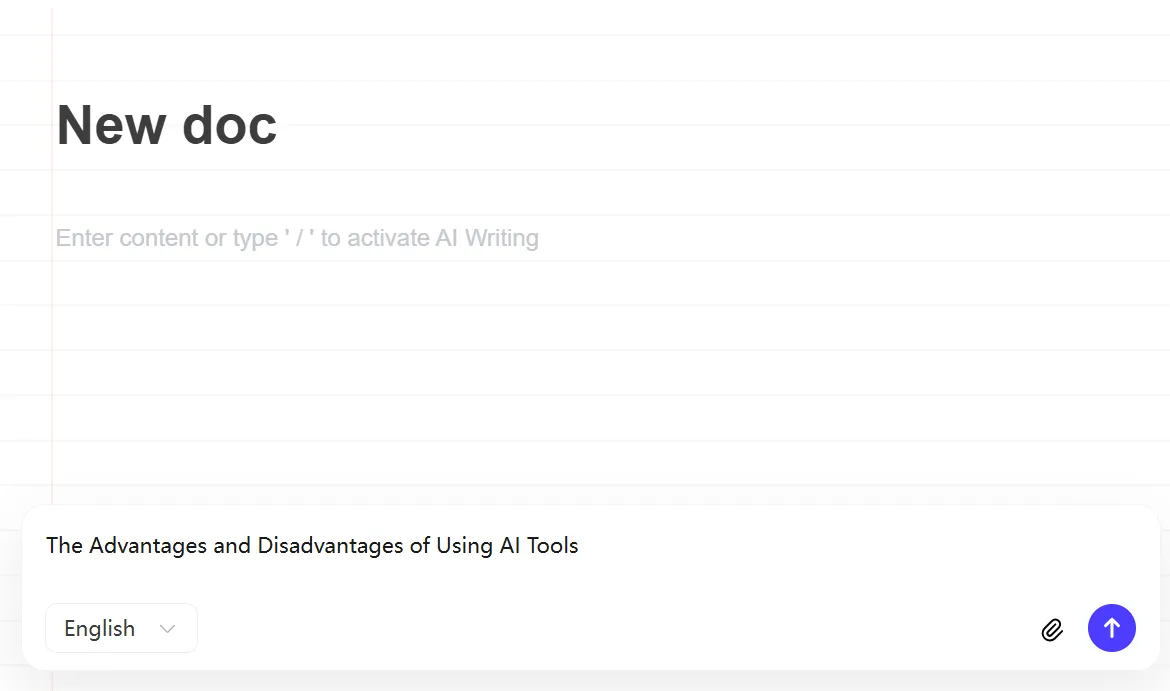The width and height of the screenshot is (1170, 691).
Task: Click the leading "The" in the prompt text
Action: point(64,546)
